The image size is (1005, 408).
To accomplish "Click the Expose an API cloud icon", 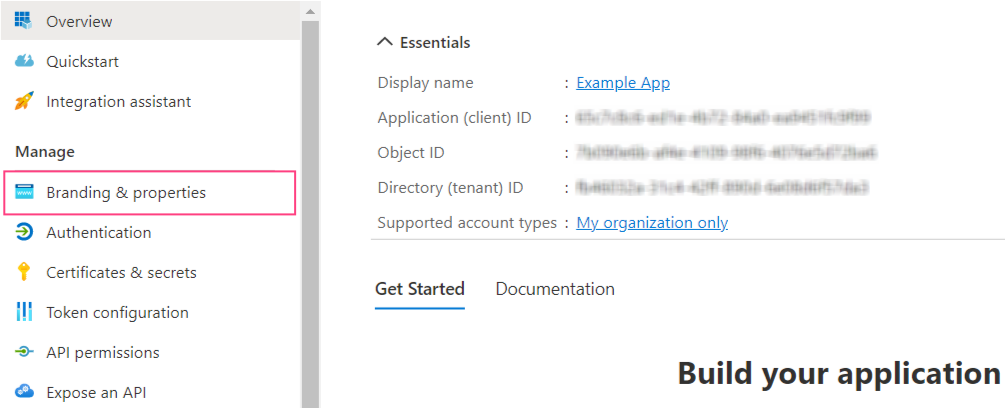I will (x=24, y=391).
